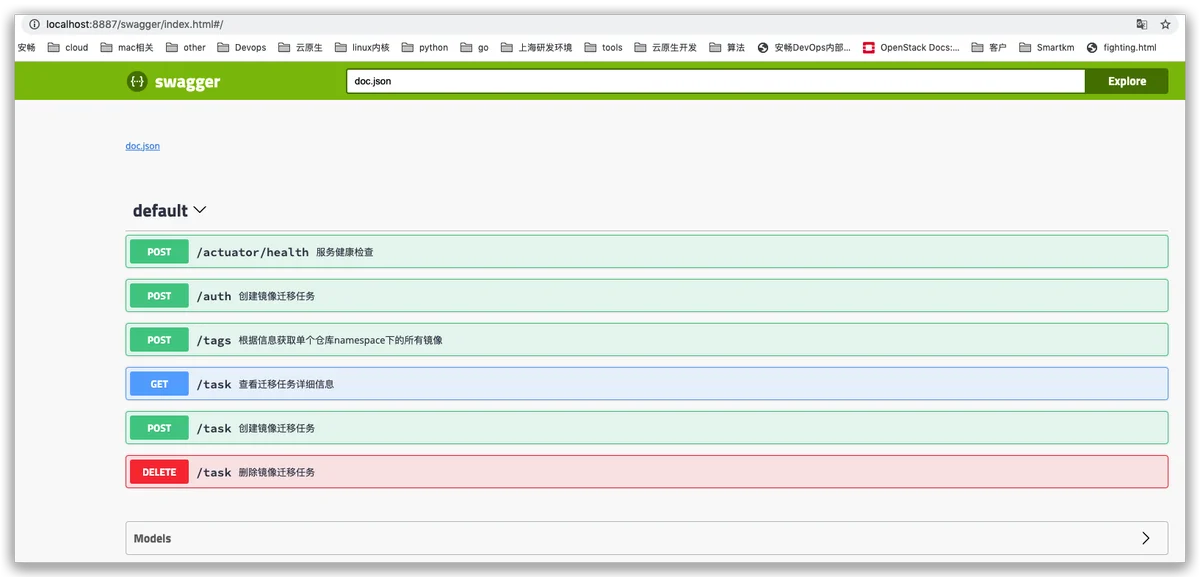Open the Smartkm bookmark folder
This screenshot has width=1200, height=577.
(1047, 47)
